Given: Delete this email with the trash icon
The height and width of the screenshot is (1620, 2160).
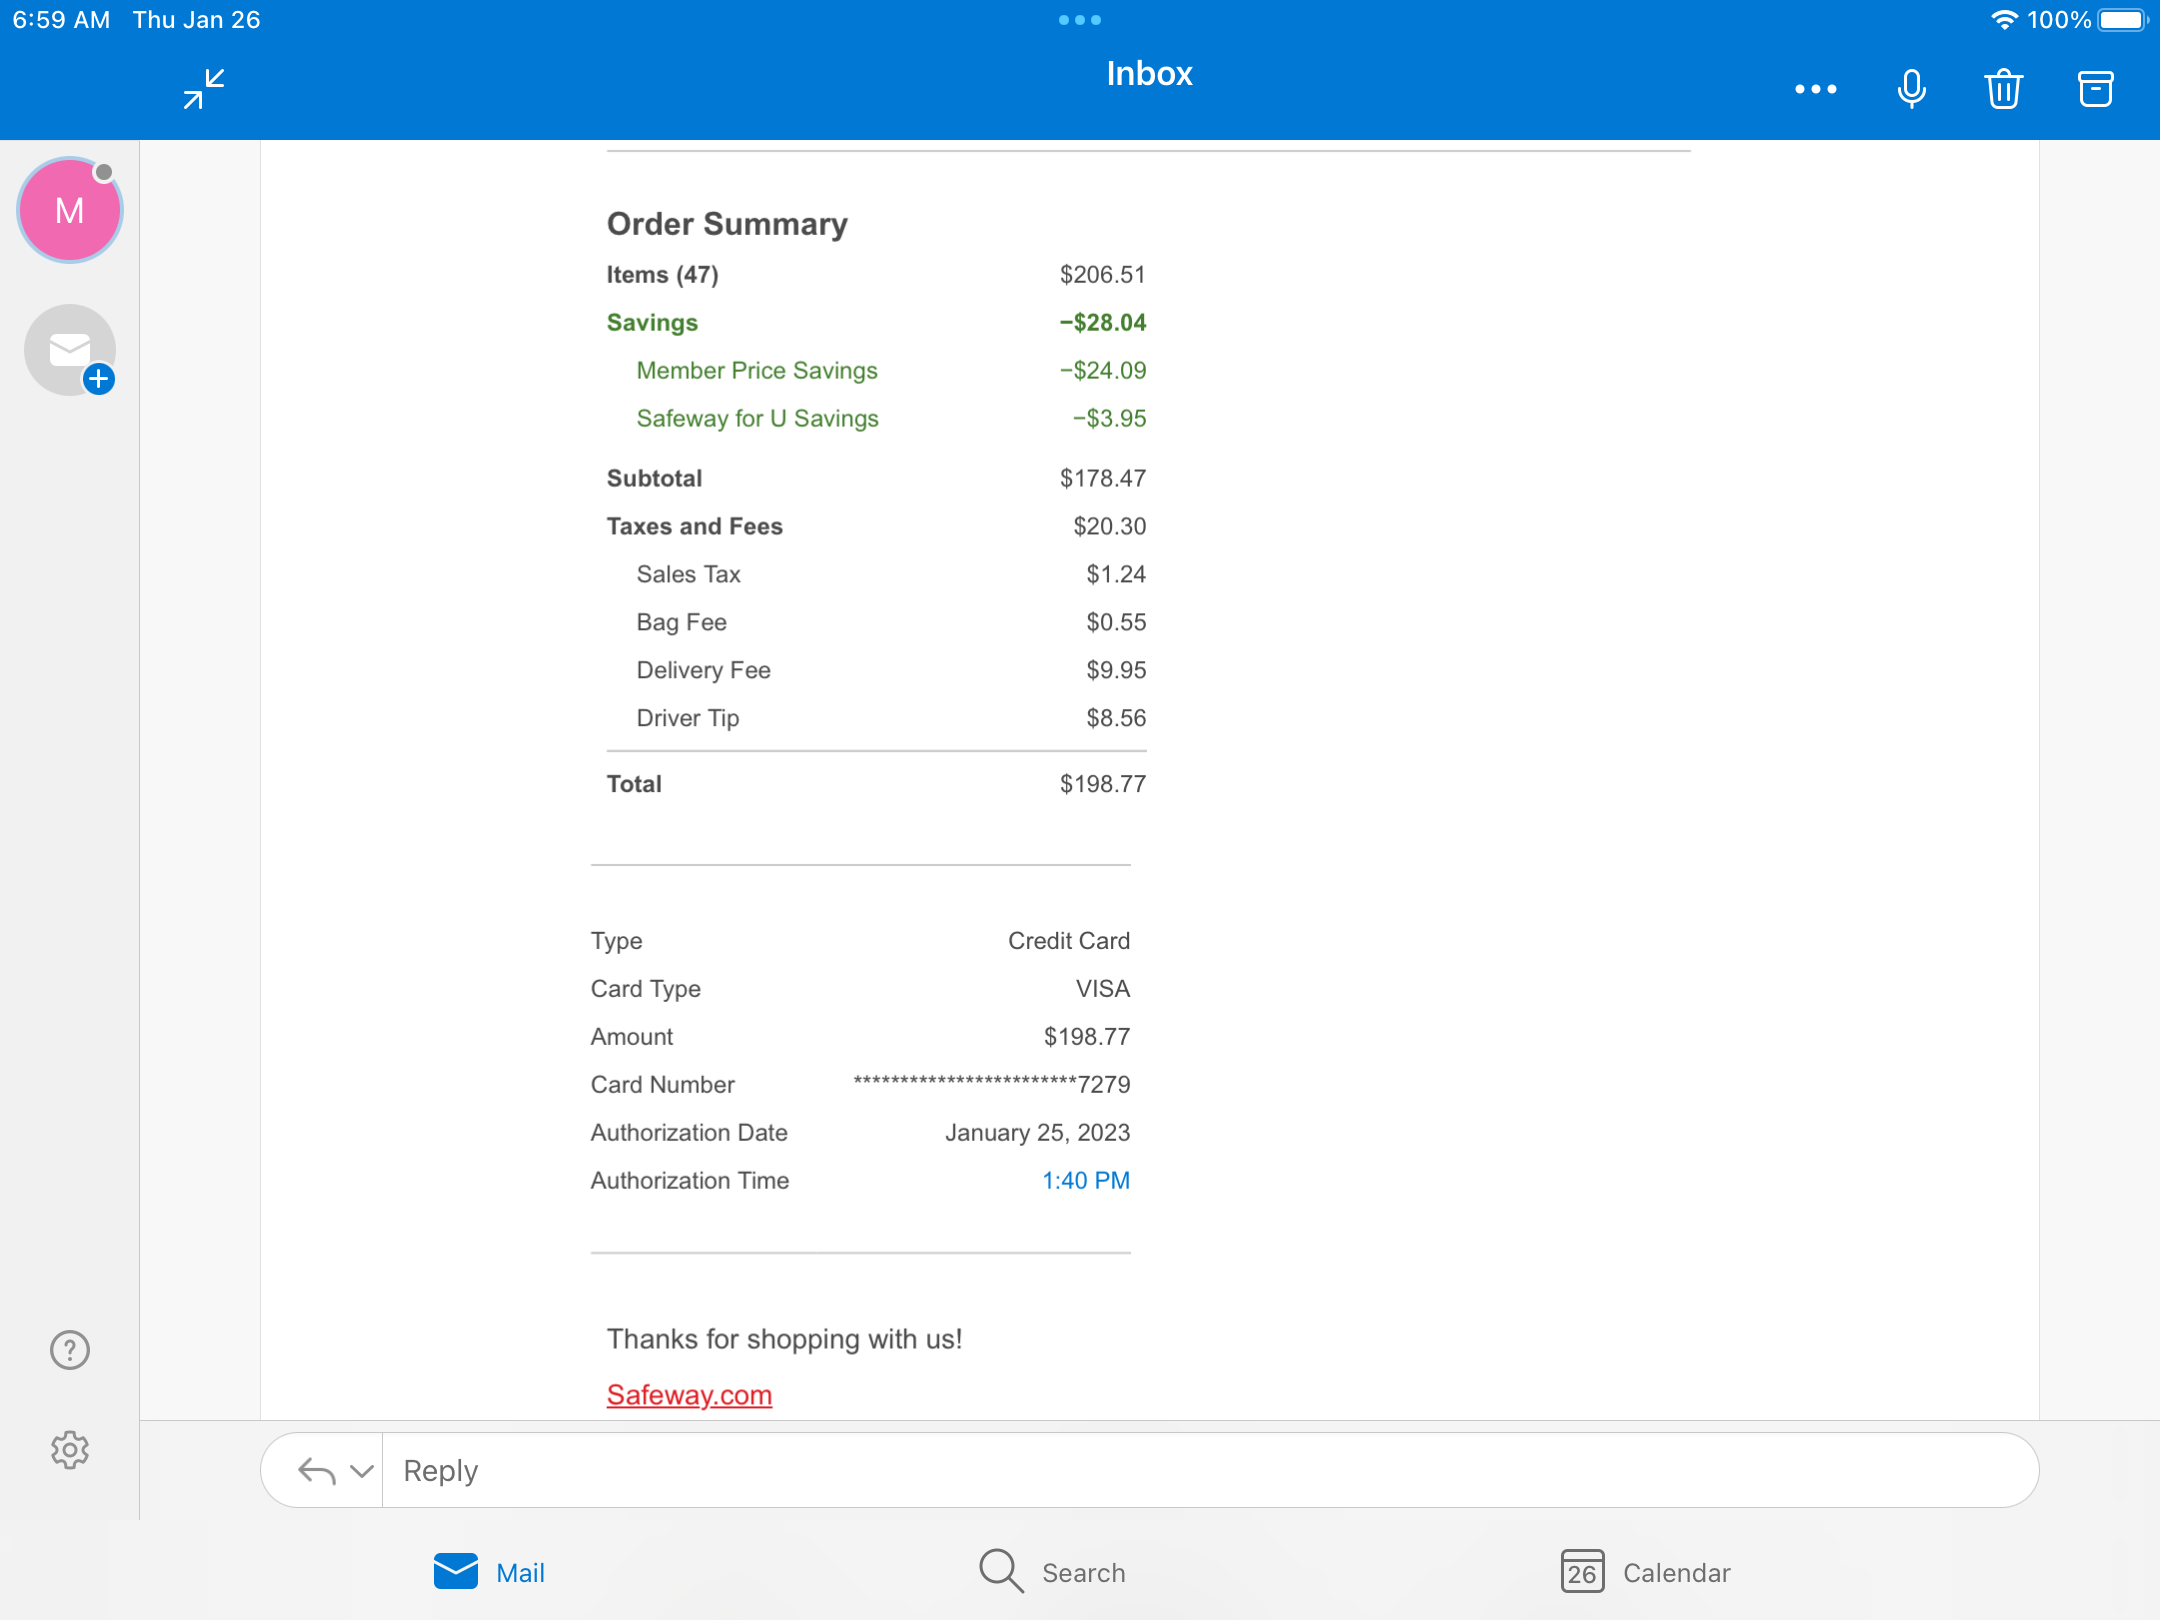Looking at the screenshot, I should [2003, 89].
